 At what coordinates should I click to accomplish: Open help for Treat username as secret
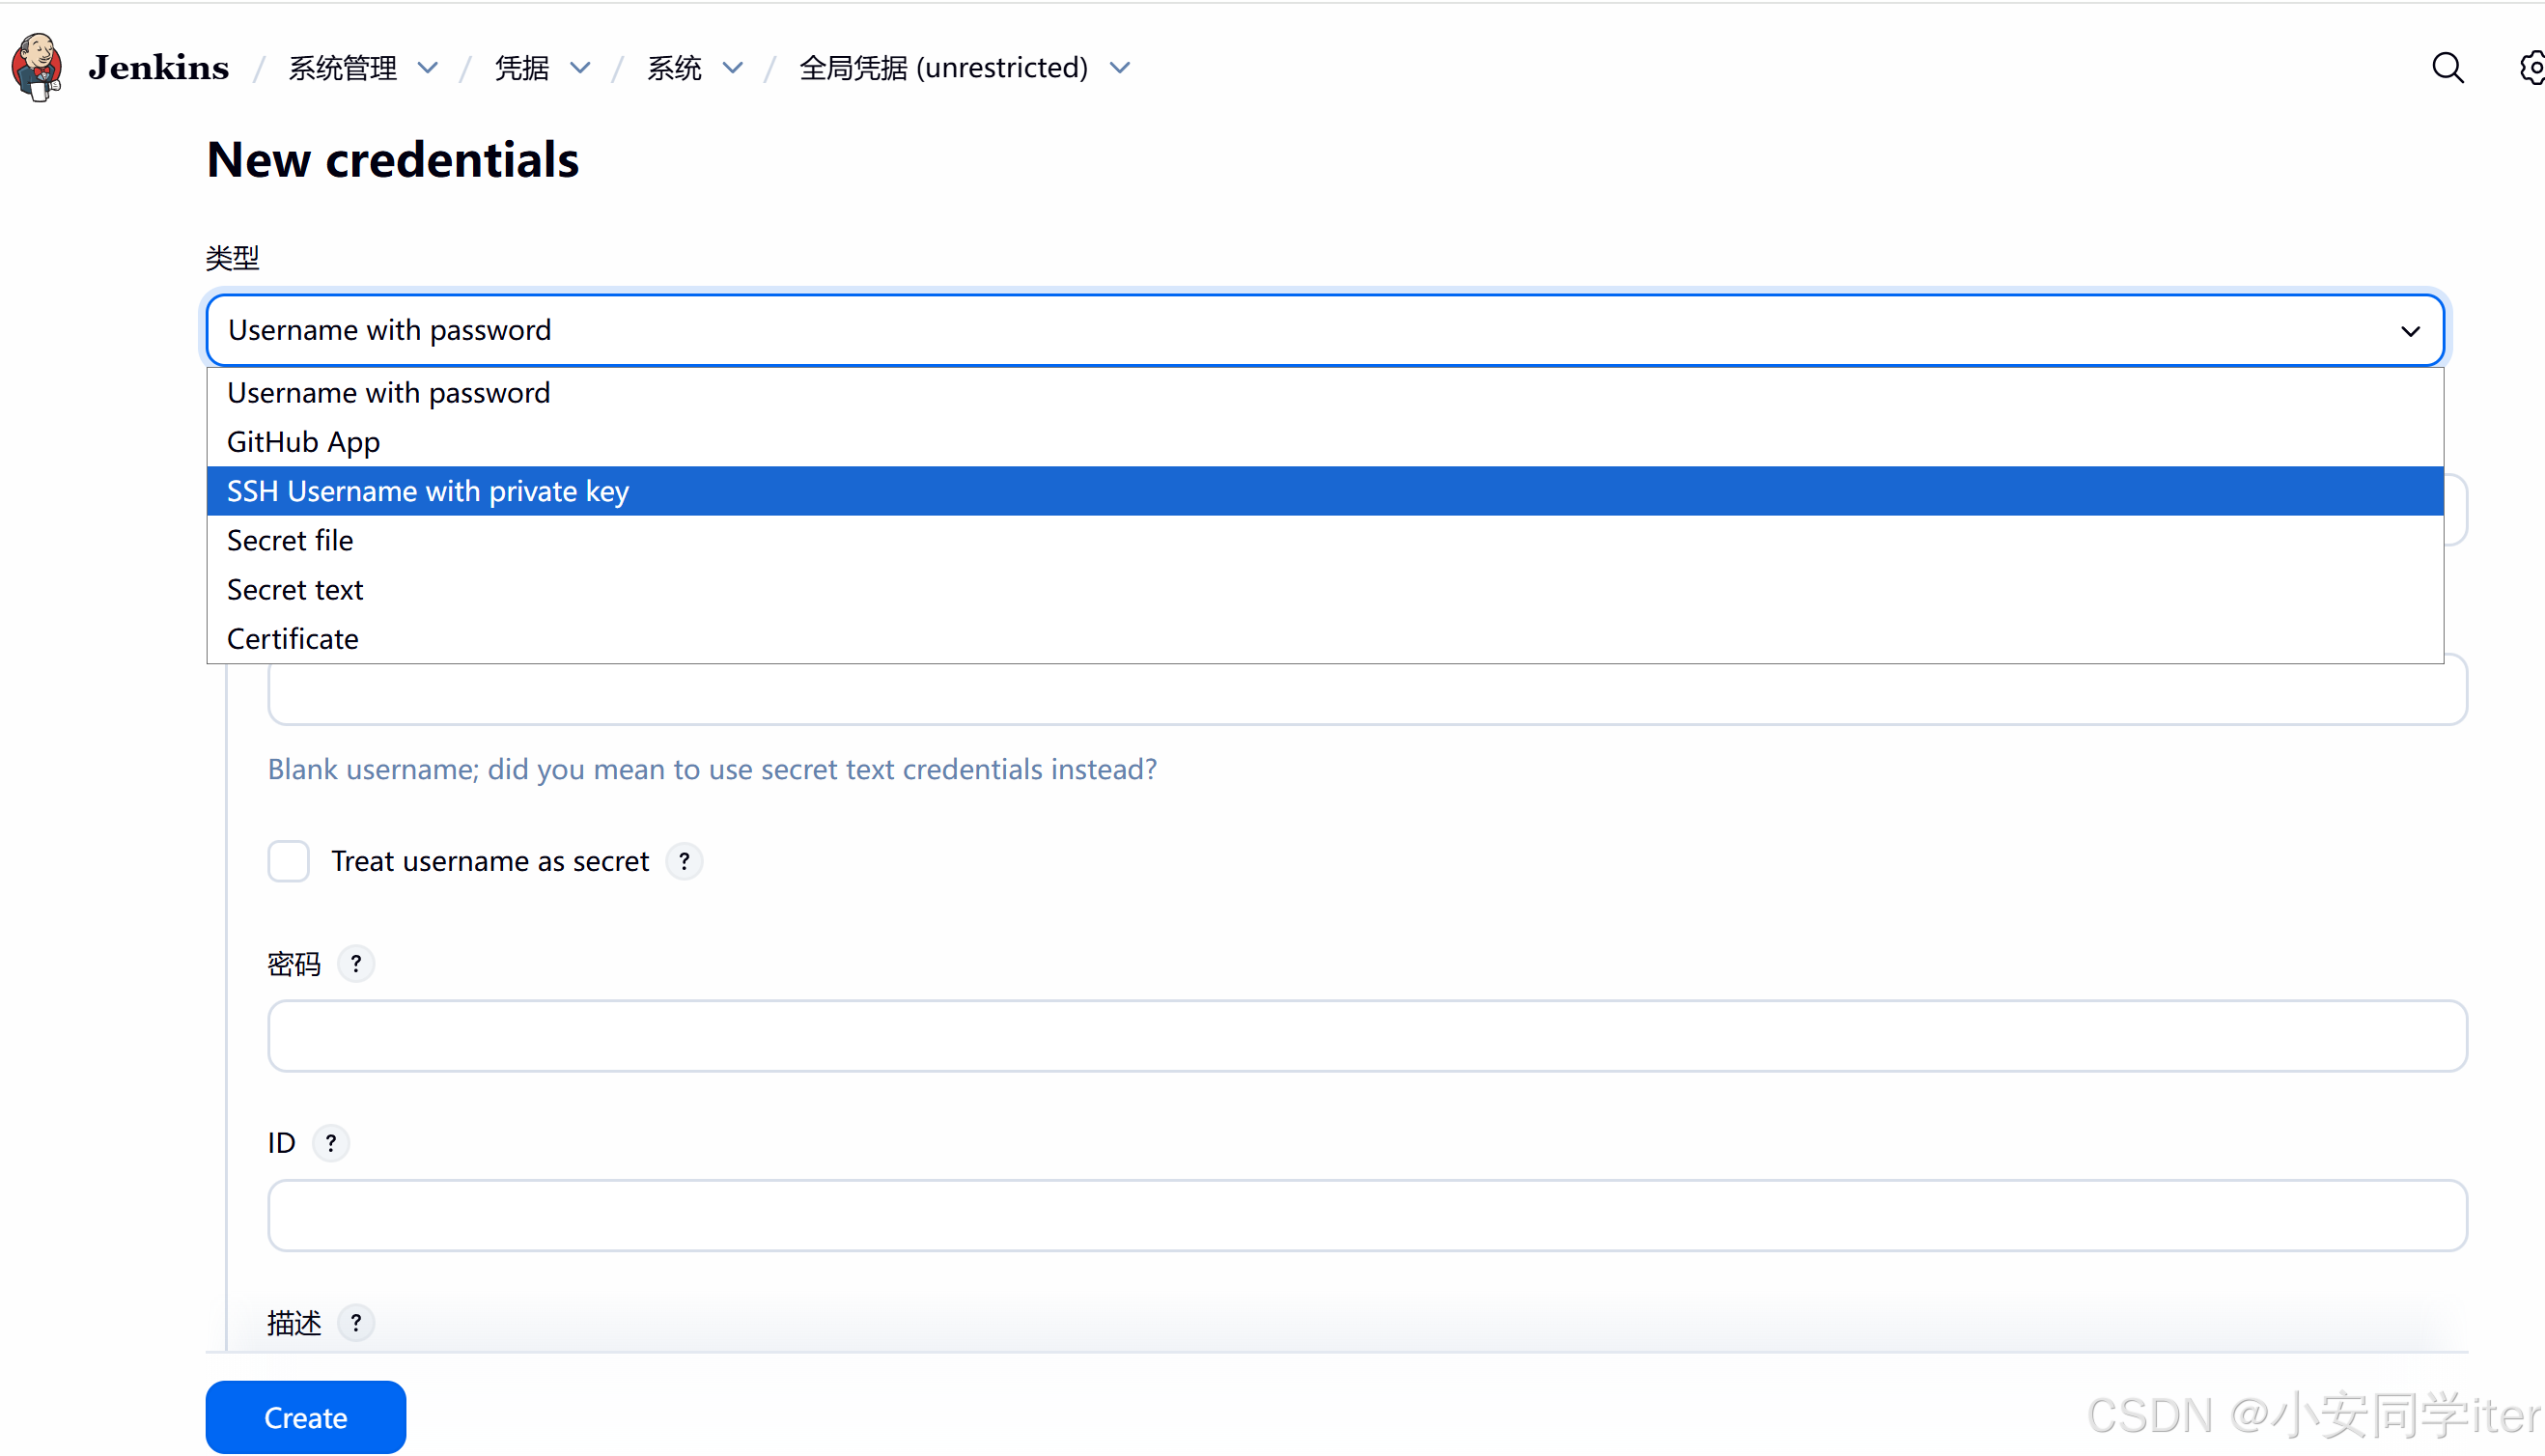click(x=684, y=861)
